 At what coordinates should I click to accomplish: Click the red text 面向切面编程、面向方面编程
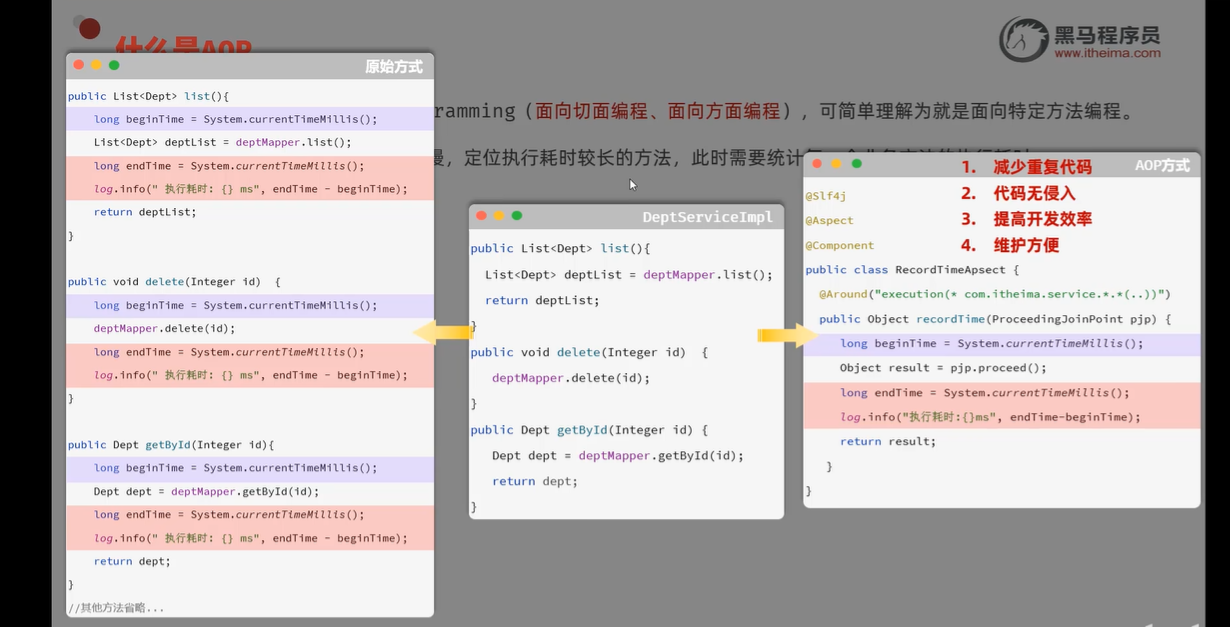click(x=657, y=112)
